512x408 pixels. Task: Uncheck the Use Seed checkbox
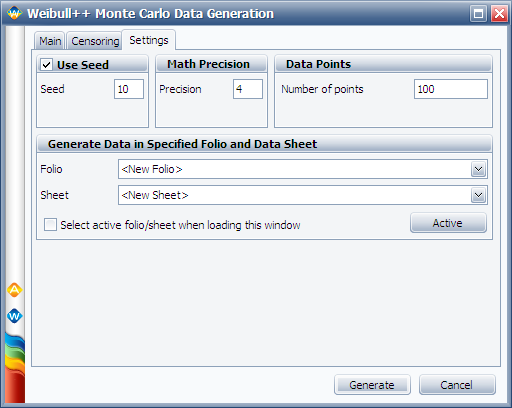point(46,65)
